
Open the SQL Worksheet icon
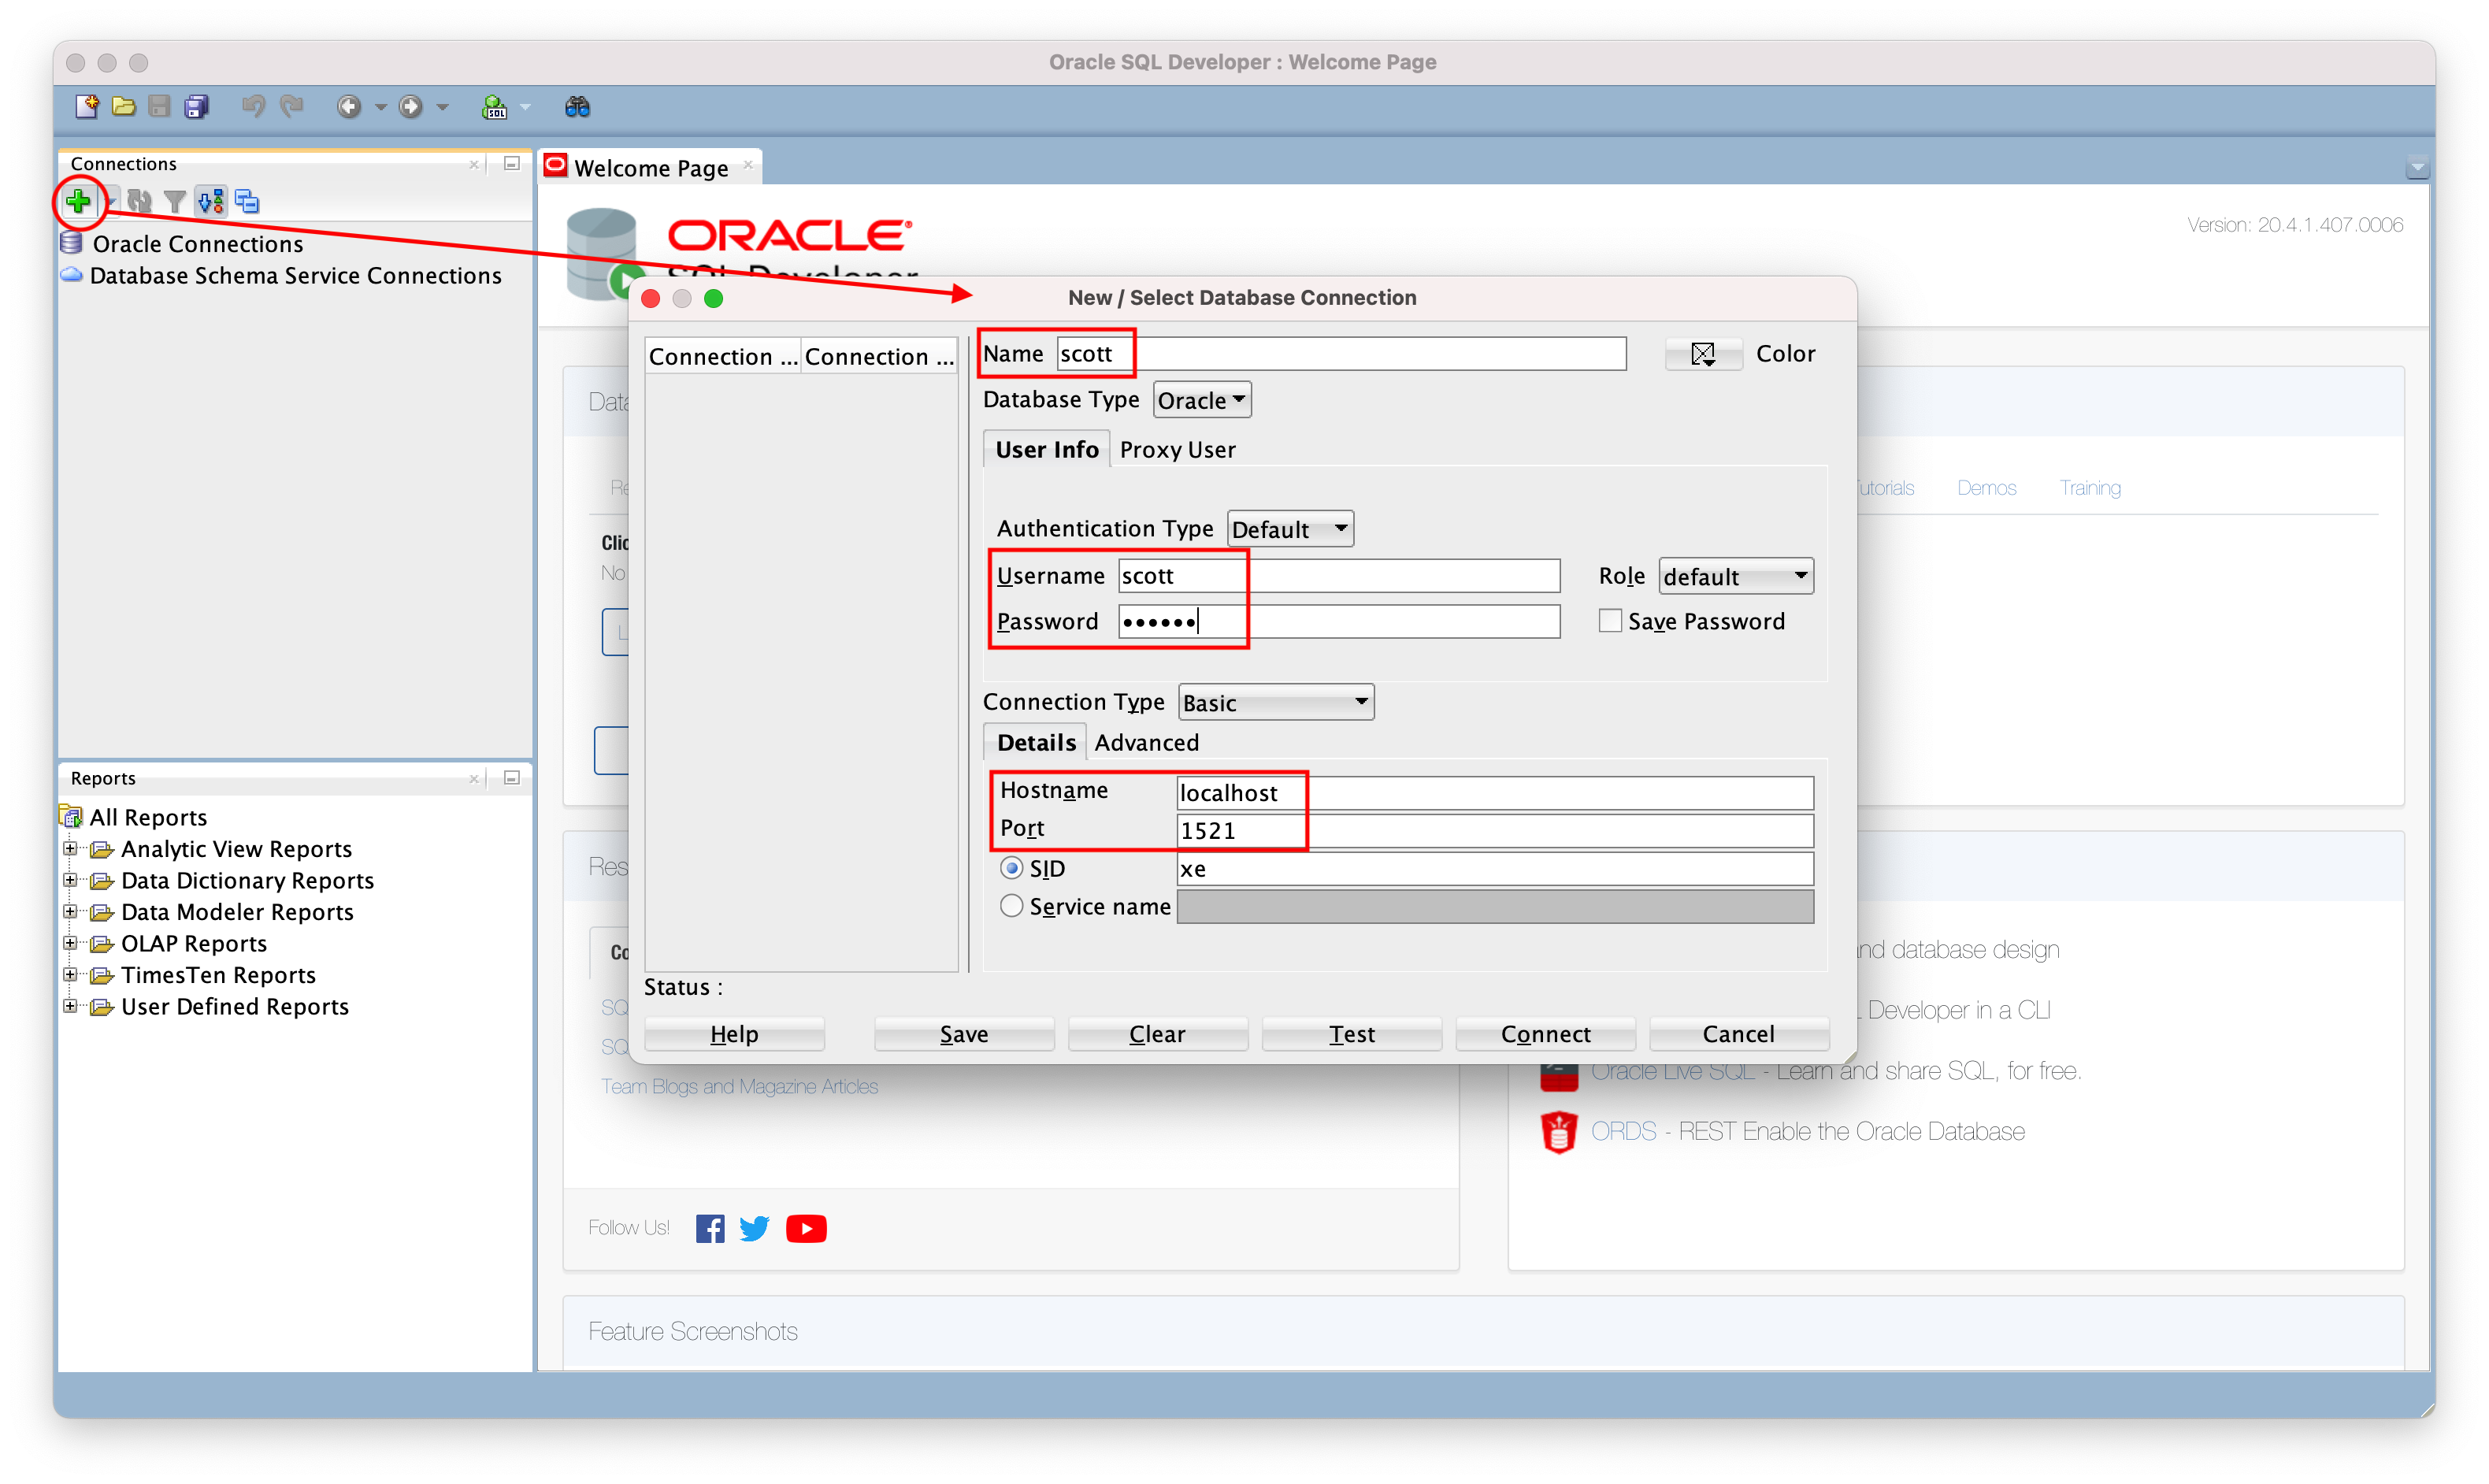point(495,106)
